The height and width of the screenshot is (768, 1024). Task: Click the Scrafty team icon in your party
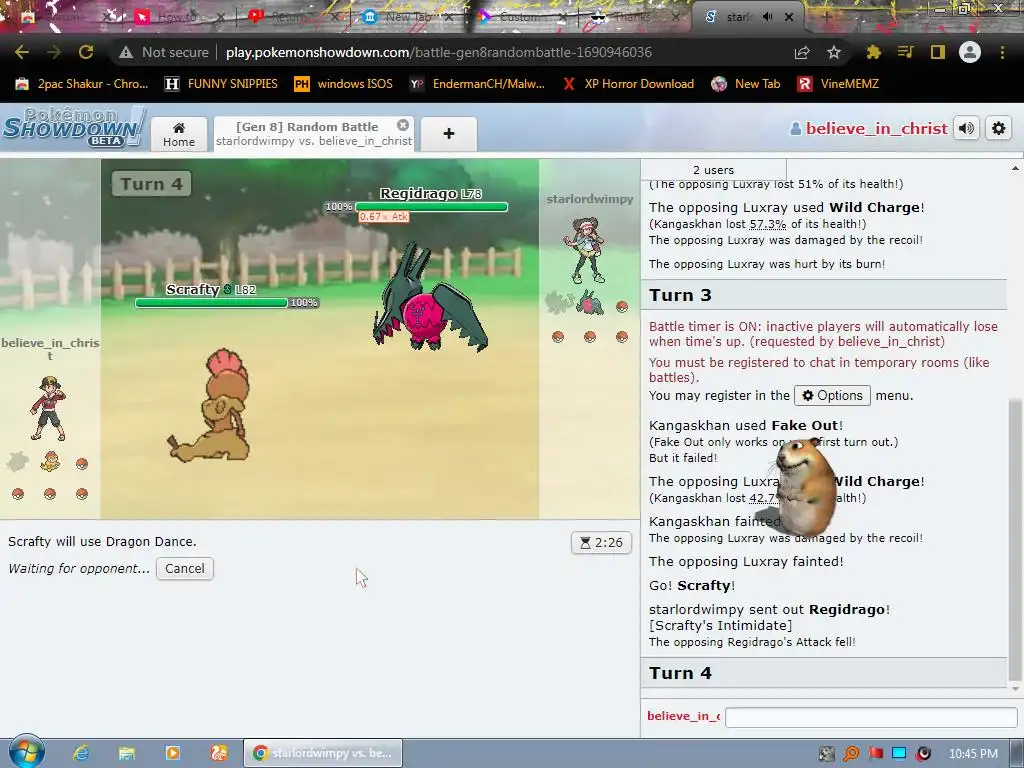tap(50, 462)
